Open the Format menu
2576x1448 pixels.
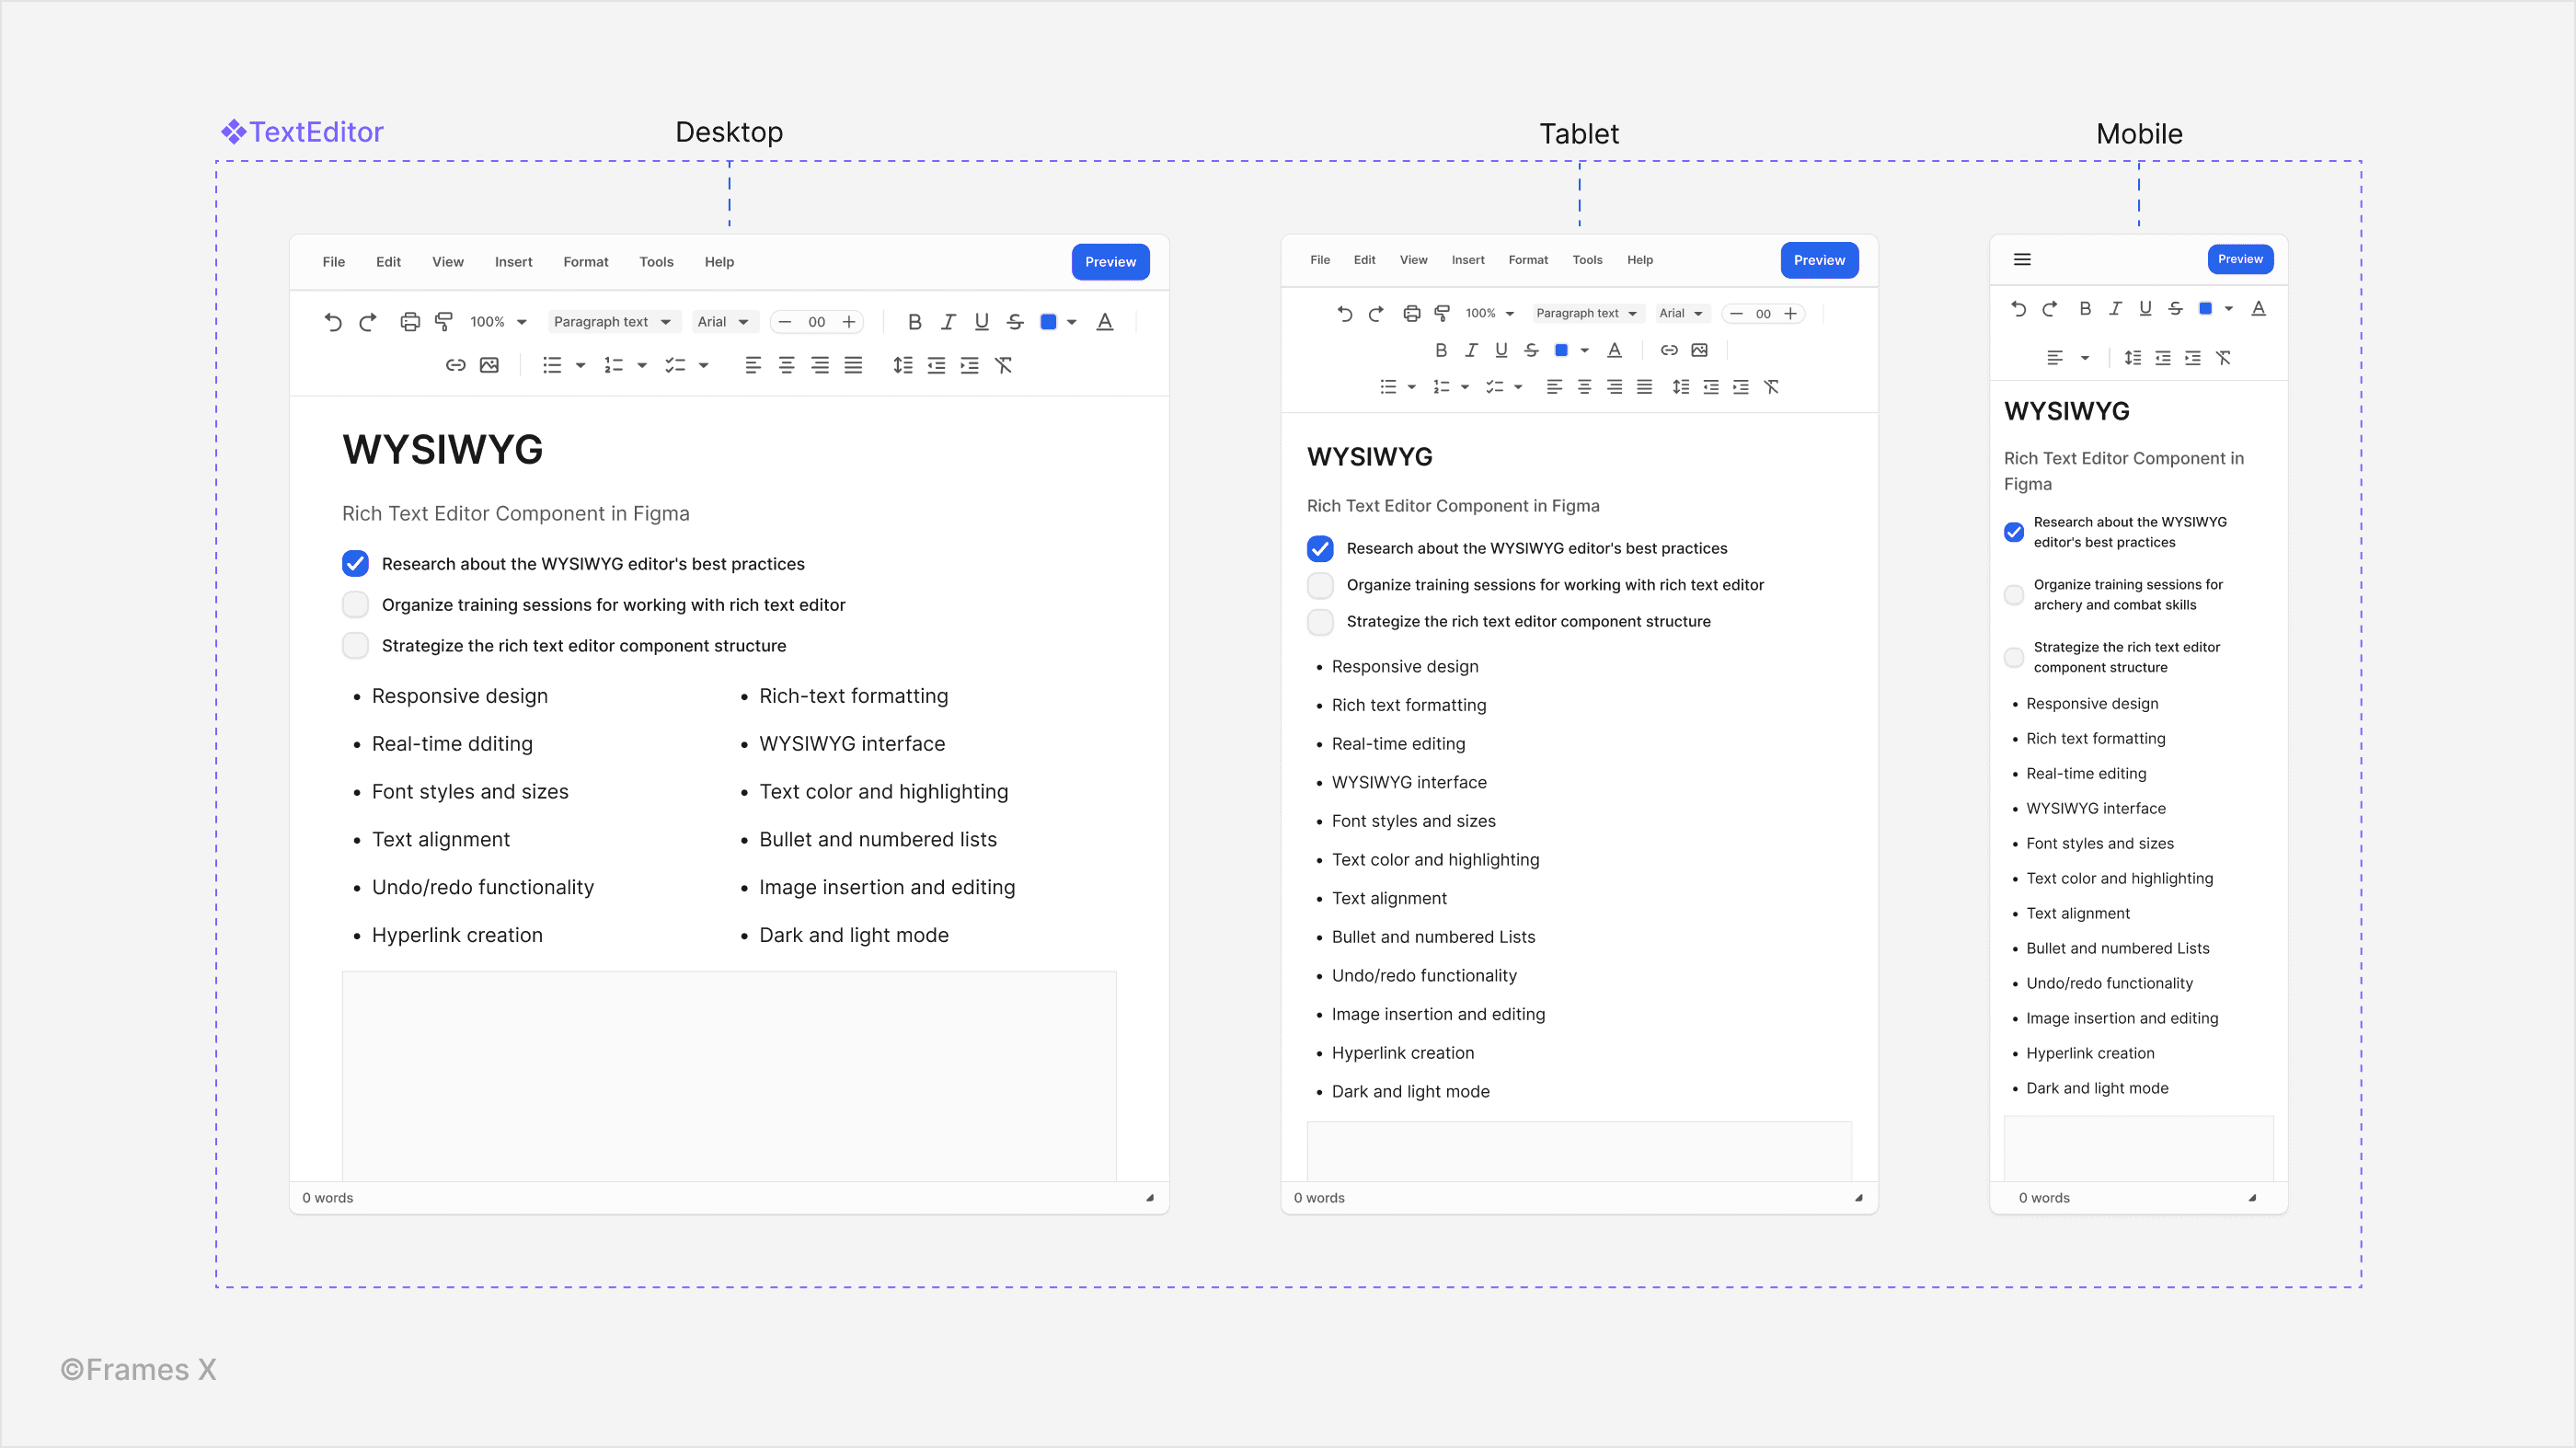pyautogui.click(x=586, y=260)
